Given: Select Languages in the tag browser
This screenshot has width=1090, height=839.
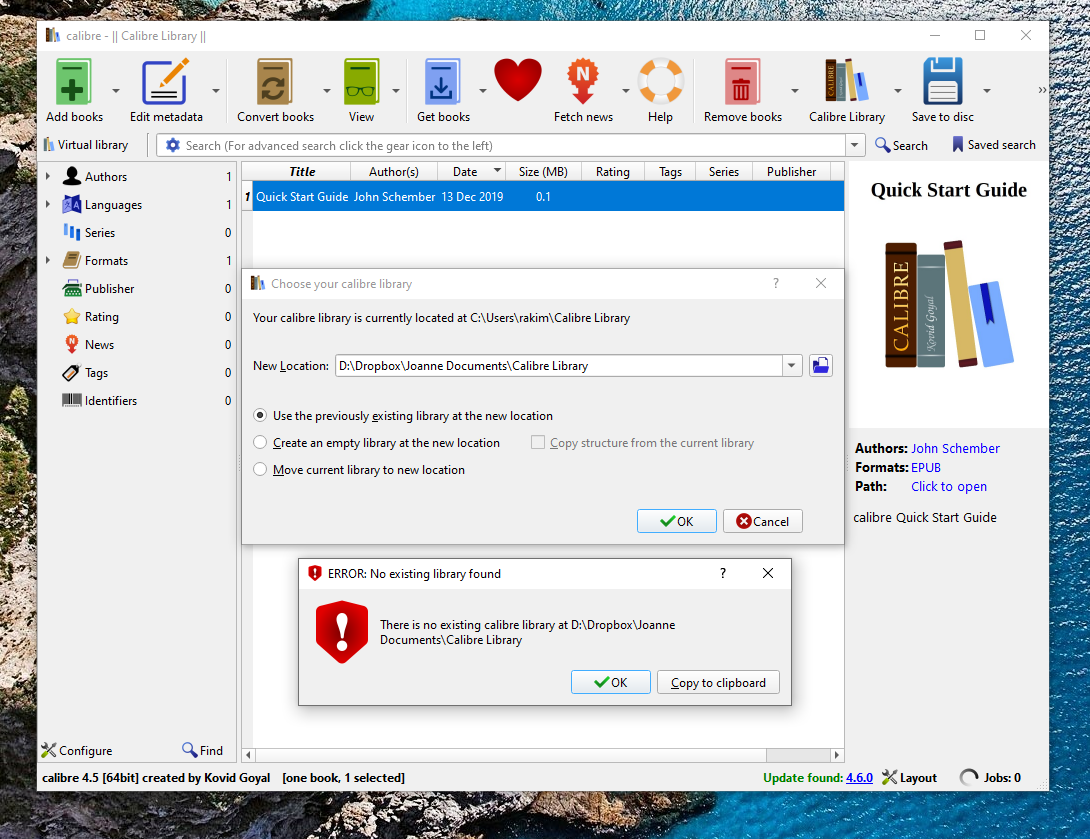Looking at the screenshot, I should tap(113, 205).
